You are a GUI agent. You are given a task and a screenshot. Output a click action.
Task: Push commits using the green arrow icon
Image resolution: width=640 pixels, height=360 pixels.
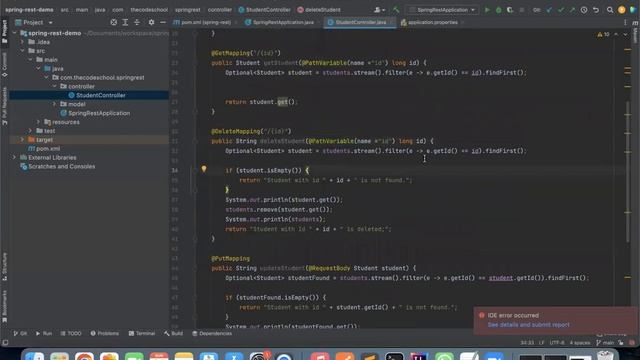(x=572, y=10)
